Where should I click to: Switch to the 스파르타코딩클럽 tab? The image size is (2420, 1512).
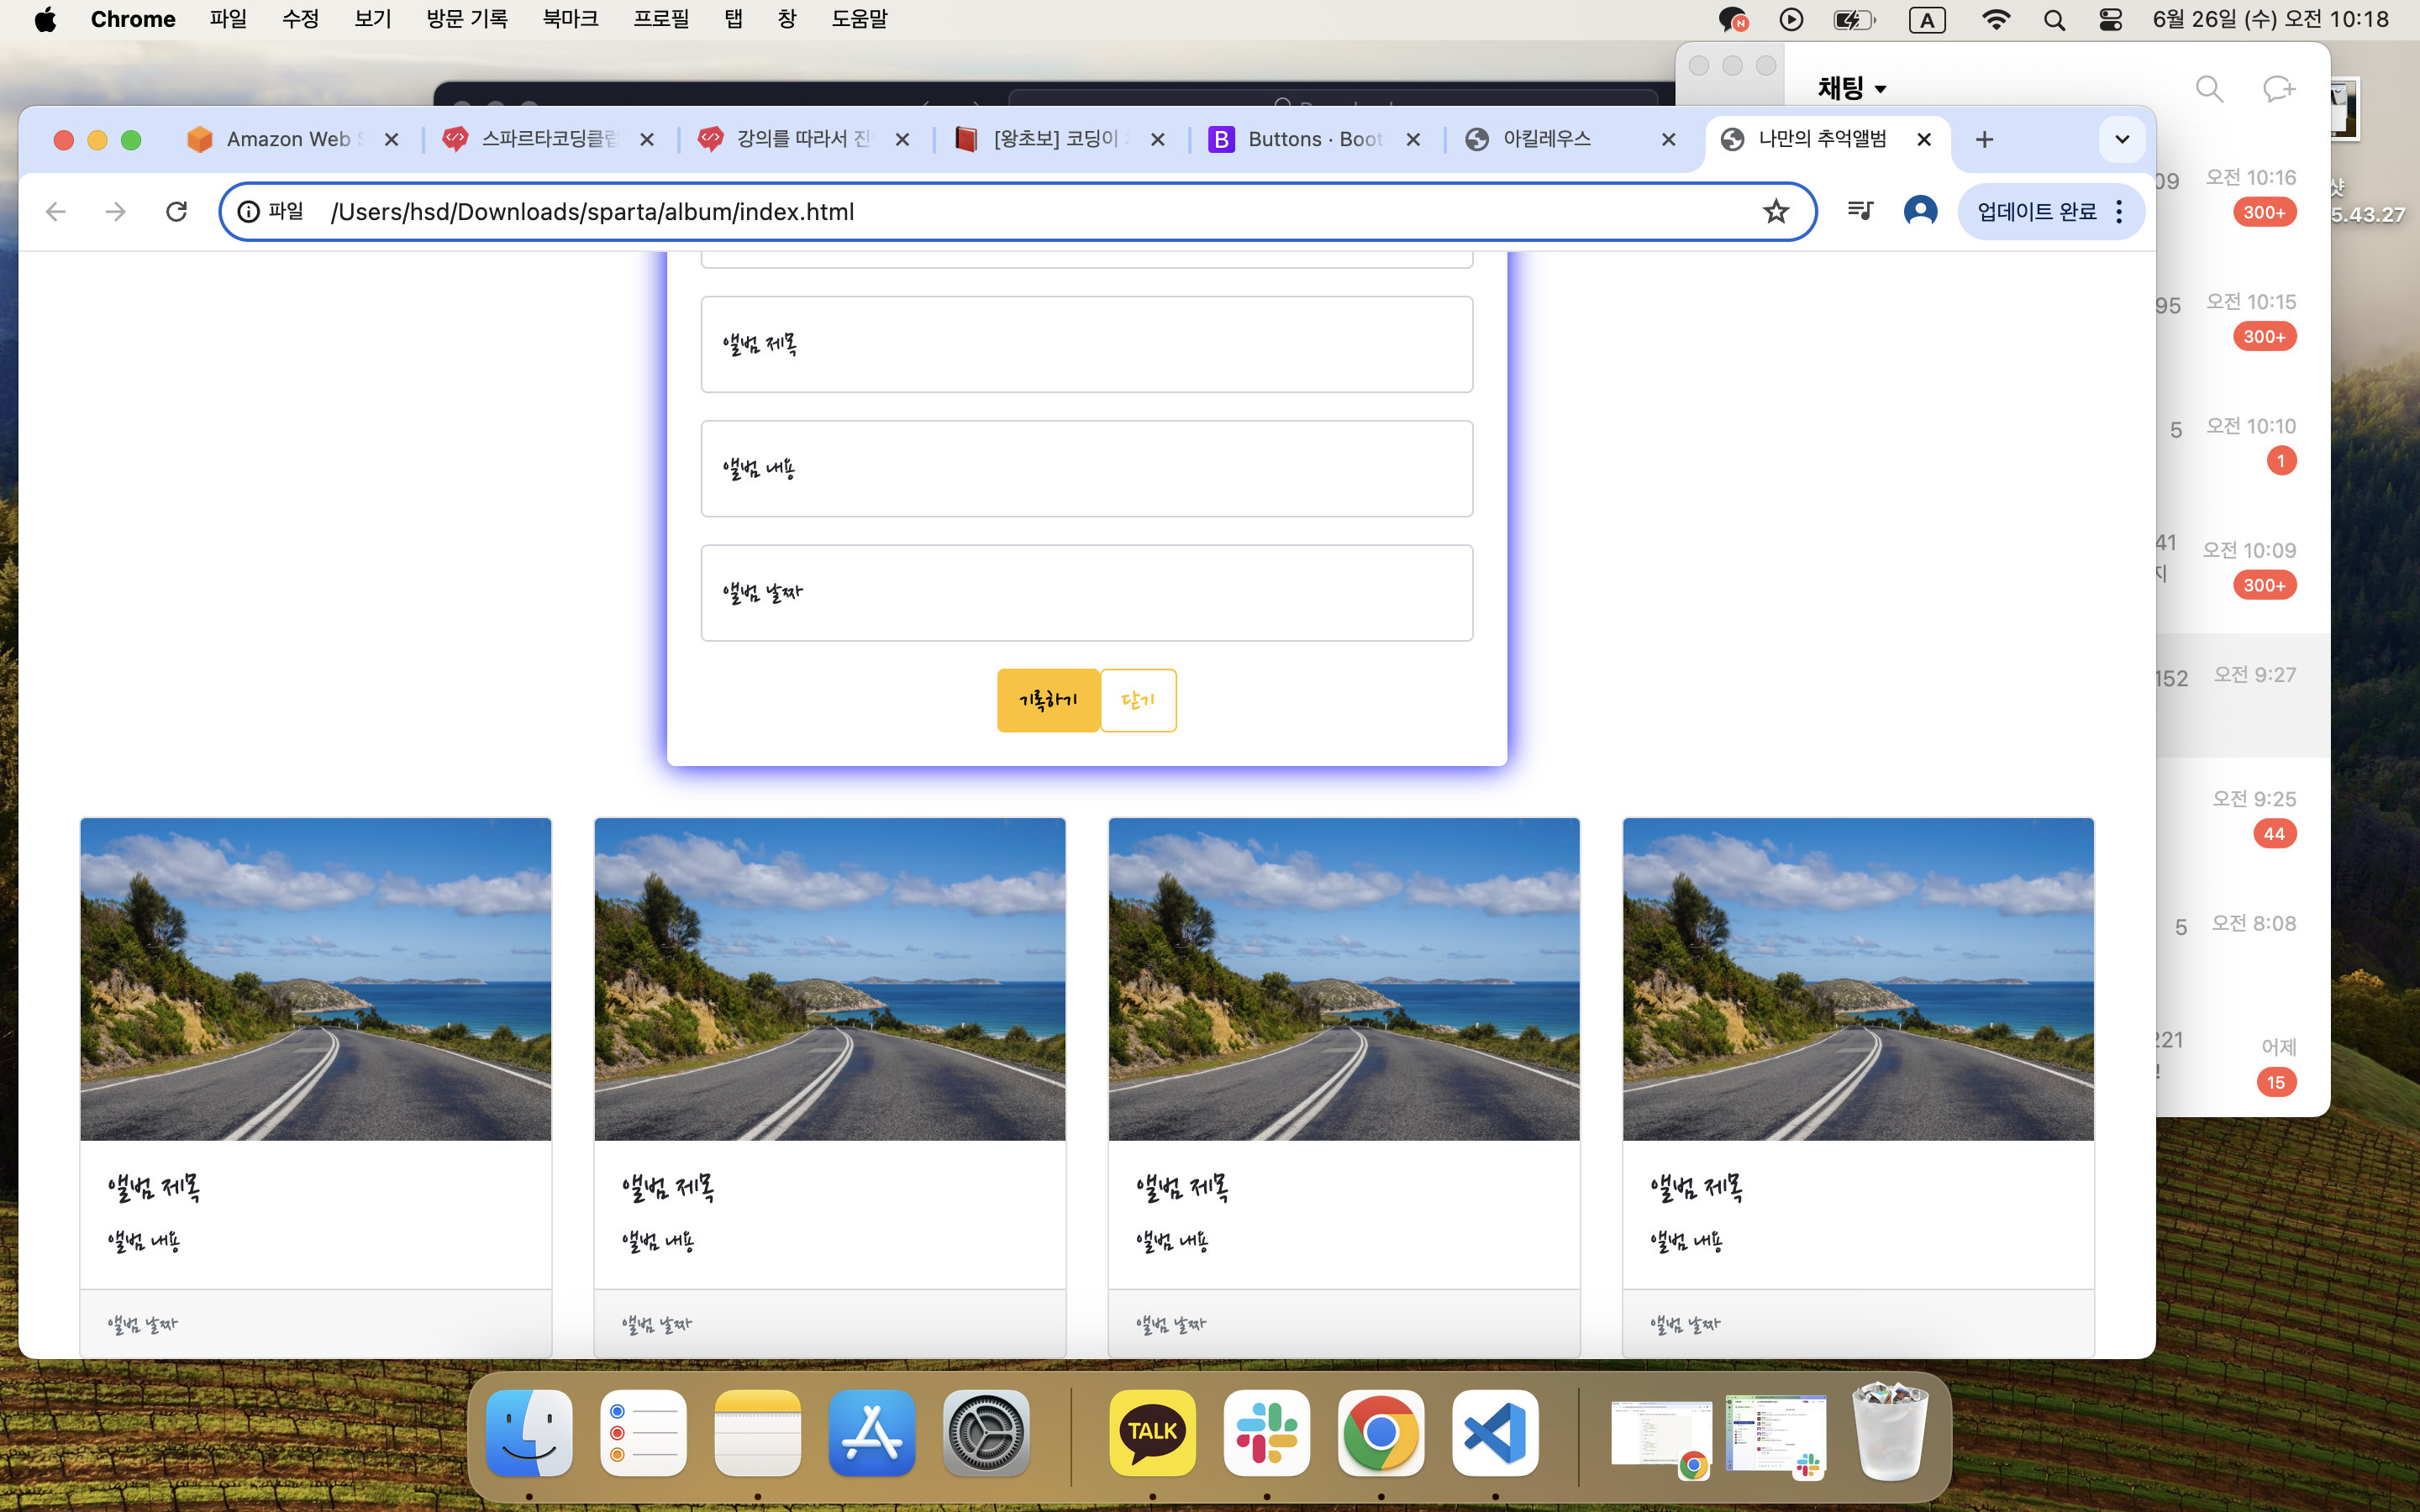point(549,140)
